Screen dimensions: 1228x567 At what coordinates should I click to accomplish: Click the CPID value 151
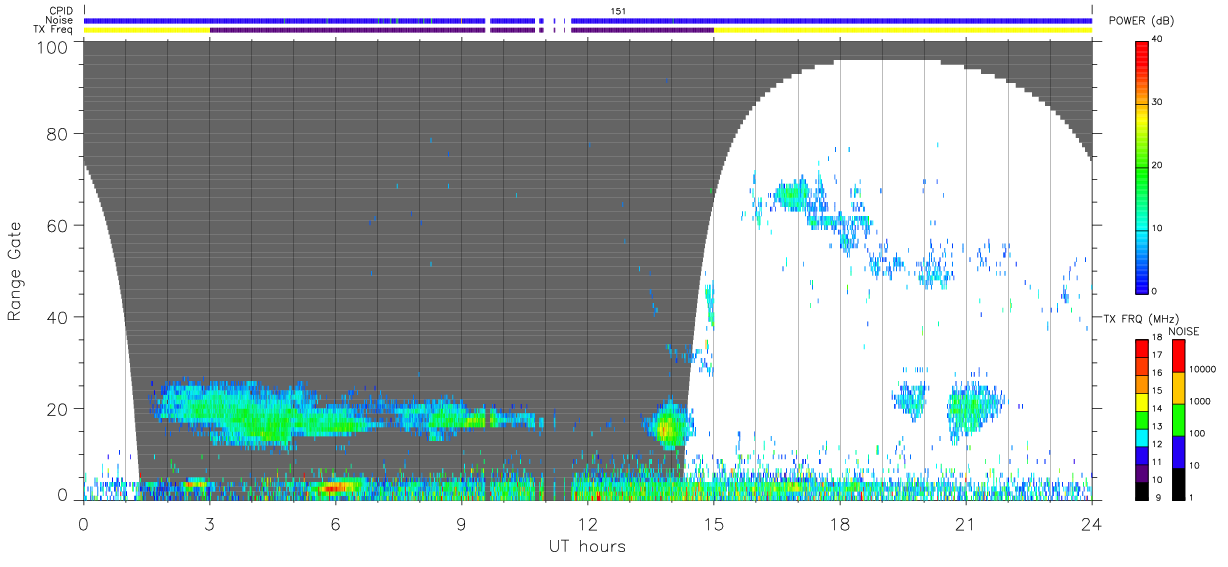[619, 11]
